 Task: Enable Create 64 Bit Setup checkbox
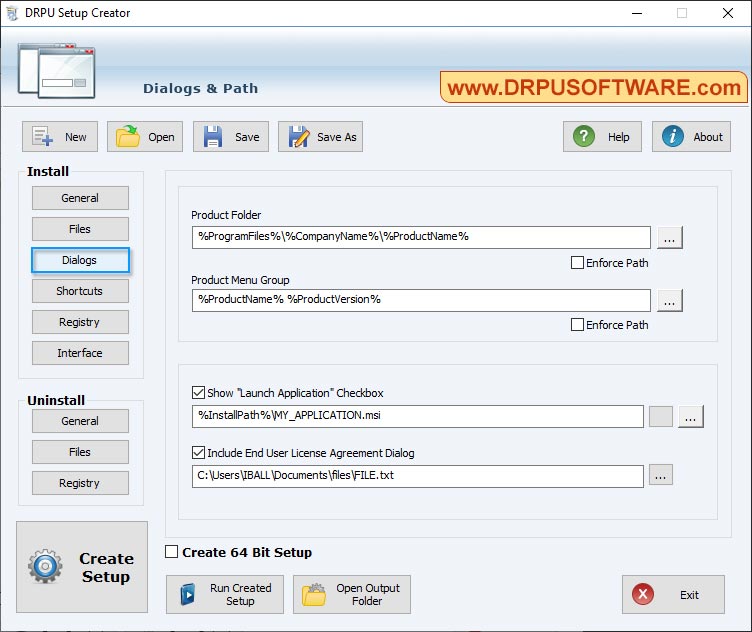point(171,552)
